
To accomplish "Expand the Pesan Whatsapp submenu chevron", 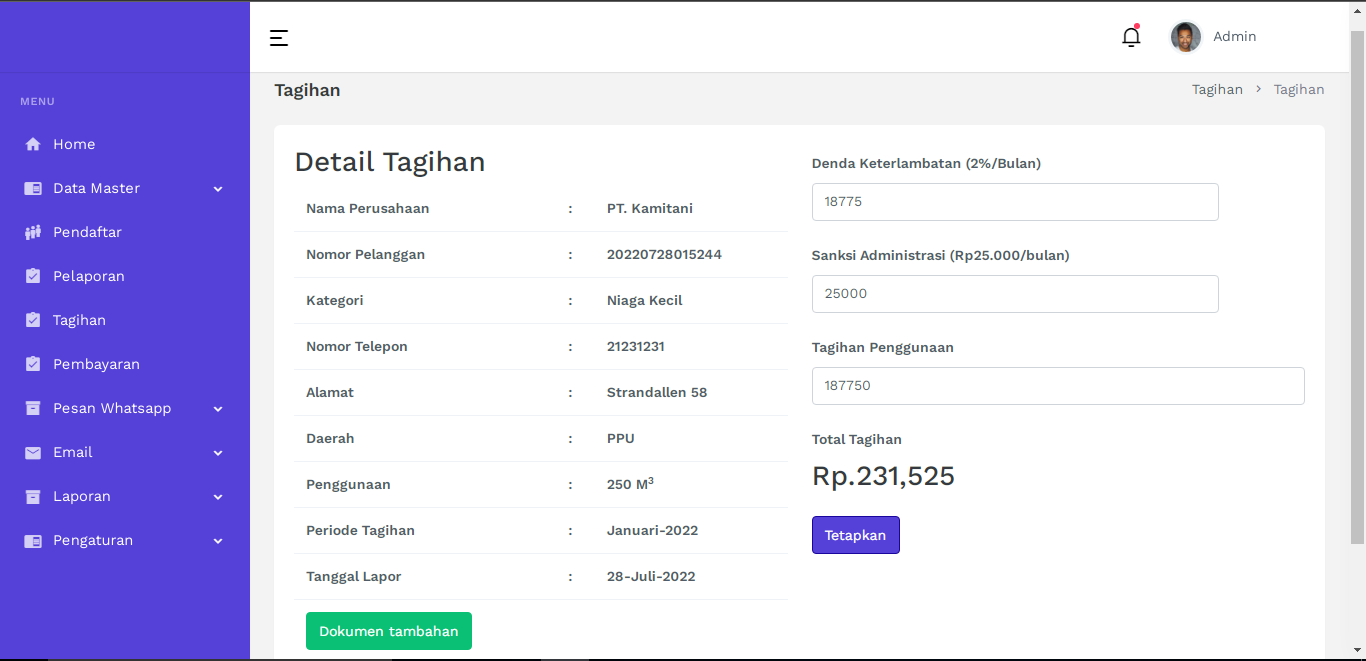I will [x=218, y=409].
